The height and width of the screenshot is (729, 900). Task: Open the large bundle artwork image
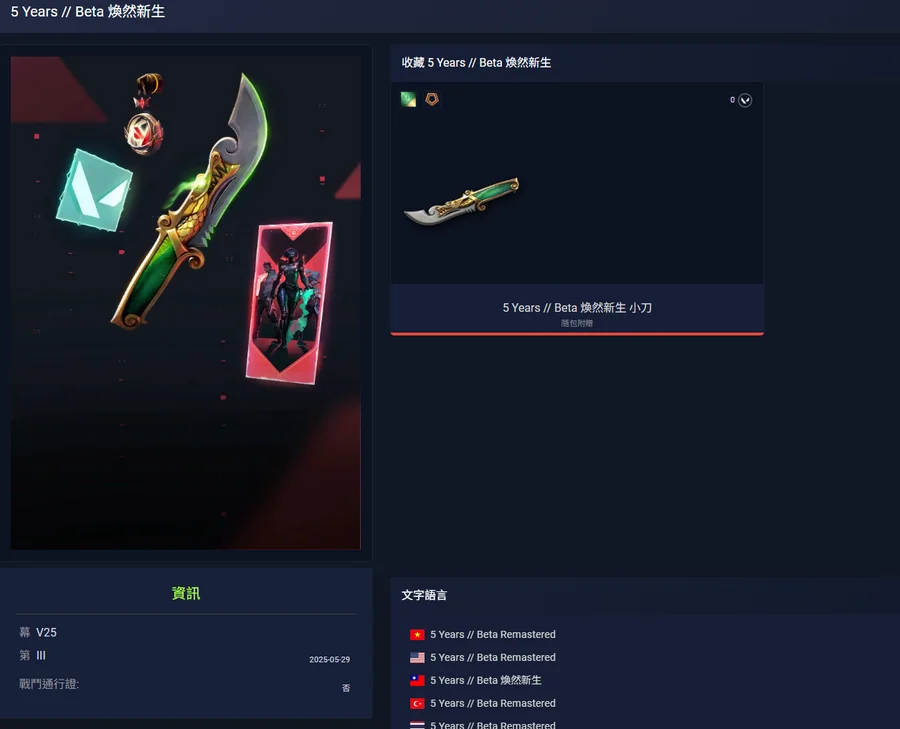pos(185,303)
